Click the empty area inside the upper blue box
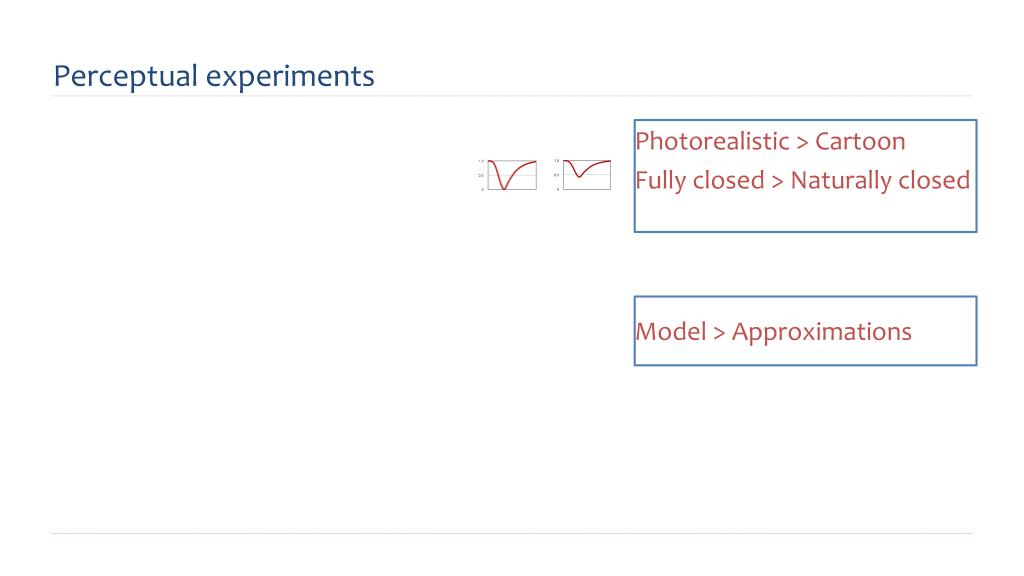 (805, 212)
